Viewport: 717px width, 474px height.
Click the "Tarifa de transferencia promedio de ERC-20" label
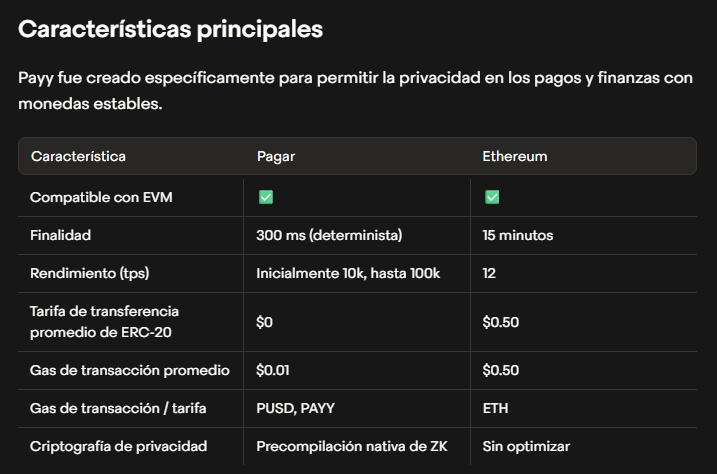tap(104, 322)
